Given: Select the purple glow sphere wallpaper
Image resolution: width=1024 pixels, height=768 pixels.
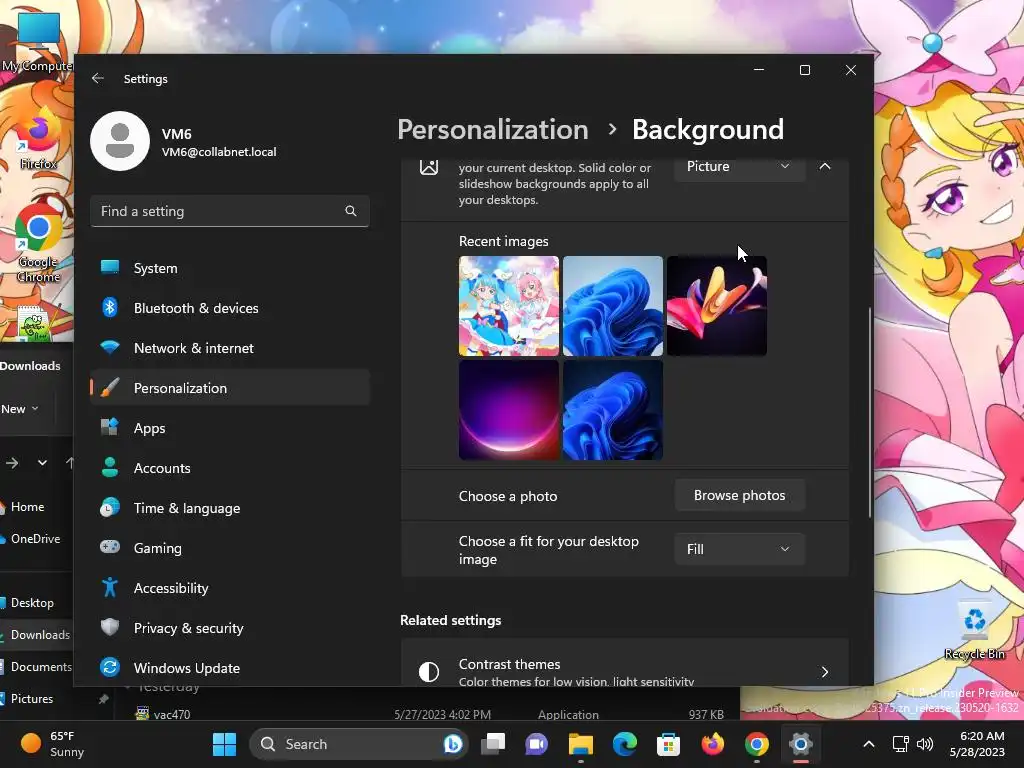Looking at the screenshot, I should [x=509, y=410].
